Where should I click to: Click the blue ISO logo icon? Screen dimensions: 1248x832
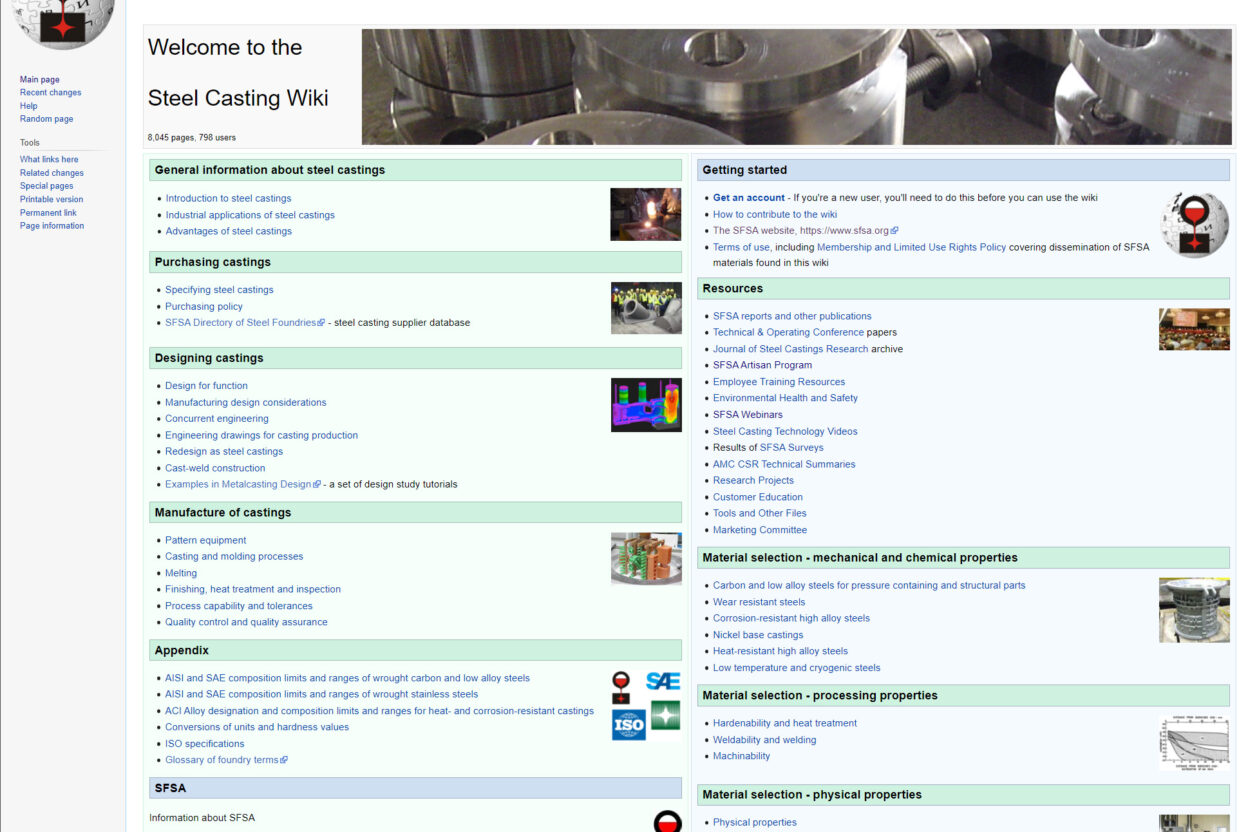pyautogui.click(x=628, y=724)
